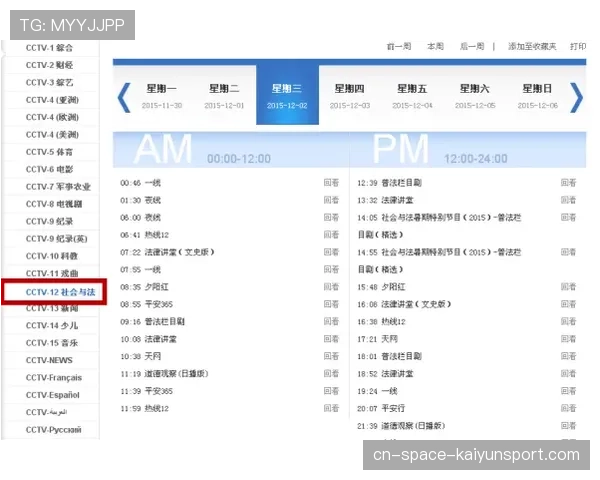Select program text 10:08 法律讲堂
600x480 pixels.
[x=148, y=339]
